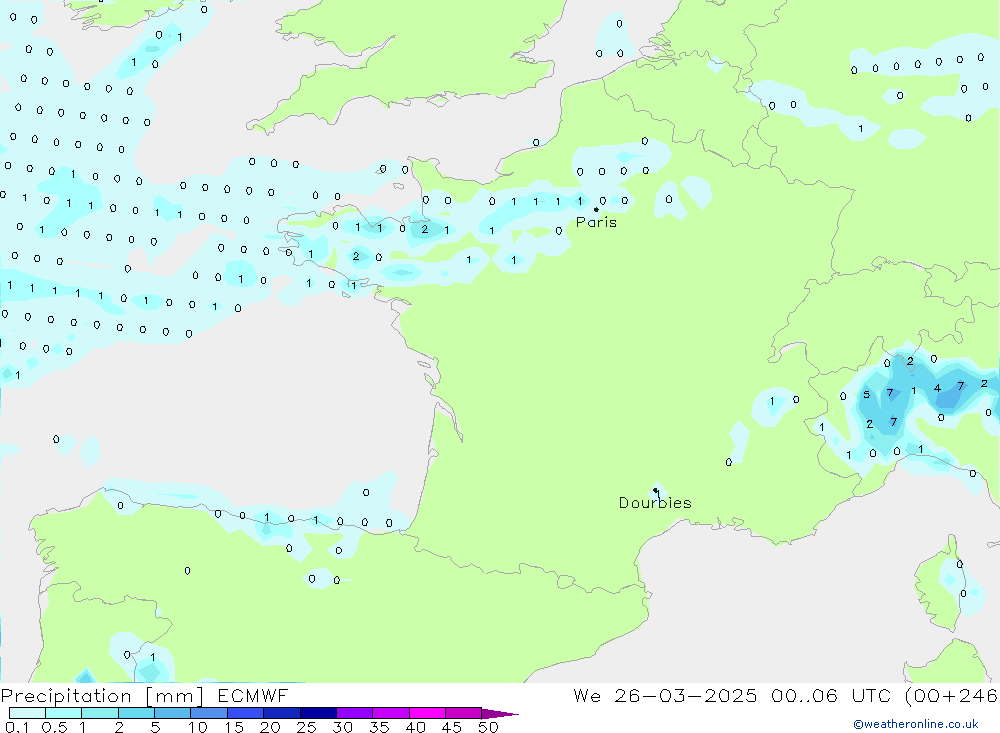Click the Paris location dot marker

(x=596, y=209)
